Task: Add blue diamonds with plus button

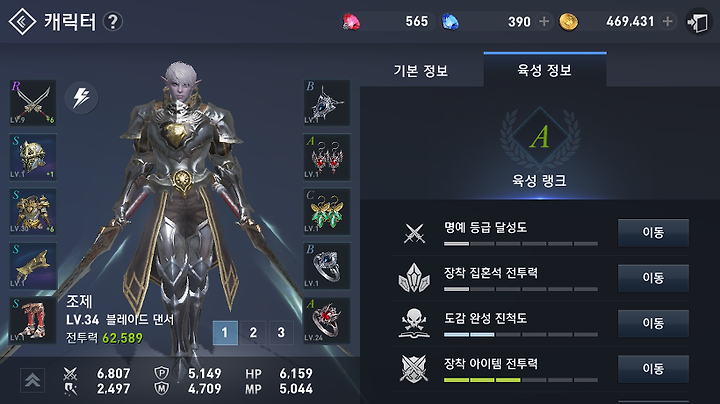Action: click(x=544, y=21)
